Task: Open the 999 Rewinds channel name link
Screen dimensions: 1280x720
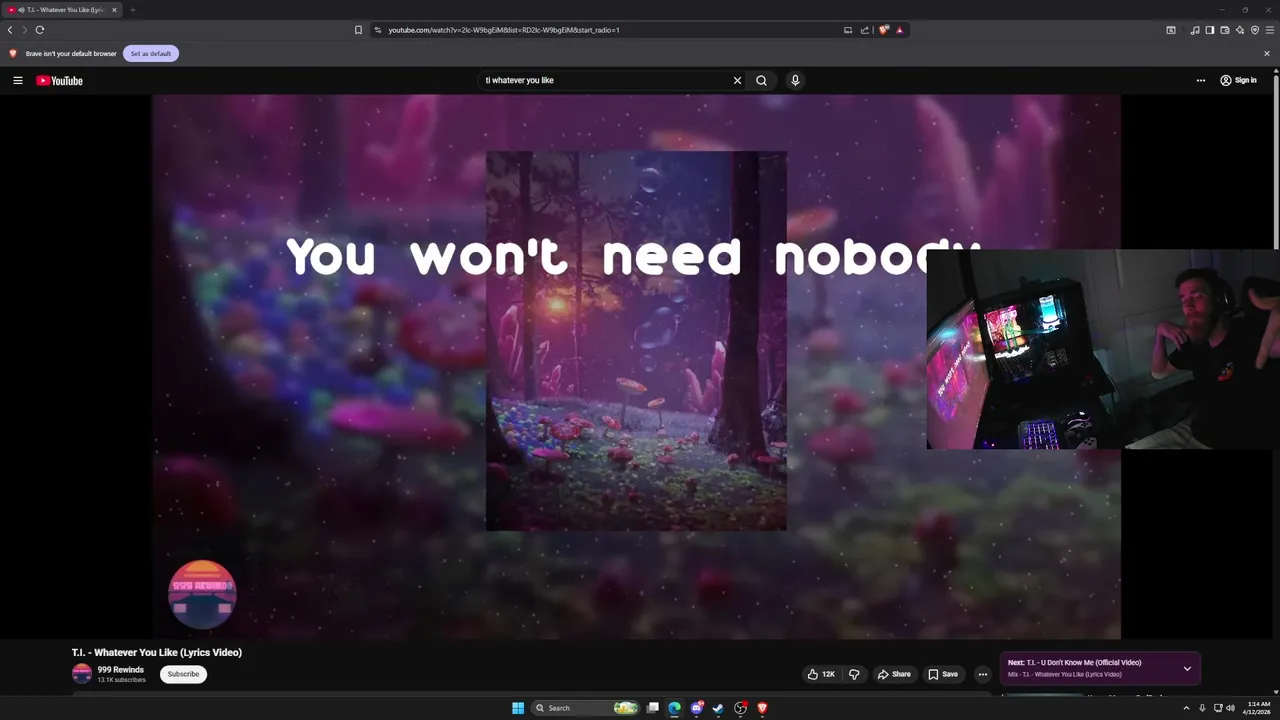Action: [x=121, y=669]
